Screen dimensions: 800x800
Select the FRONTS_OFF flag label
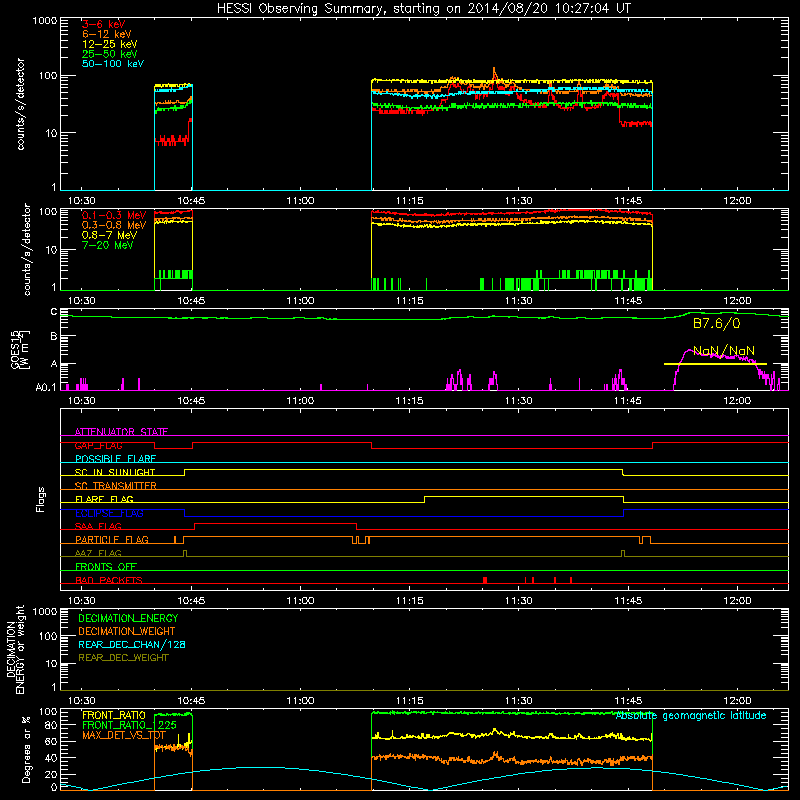click(x=106, y=567)
